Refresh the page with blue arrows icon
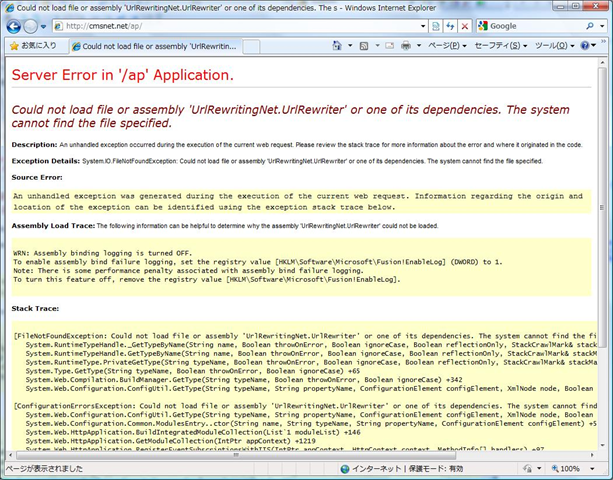This screenshot has width=613, height=480. [x=450, y=26]
